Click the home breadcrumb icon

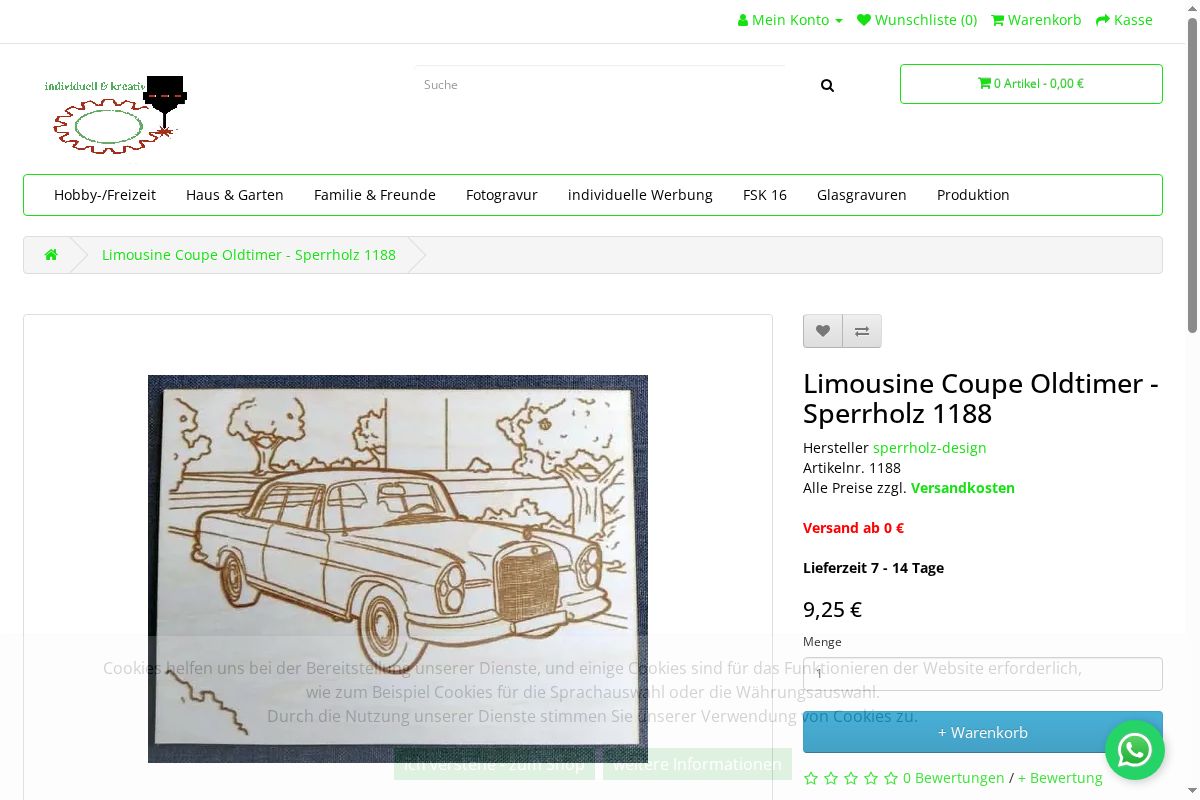tap(51, 255)
